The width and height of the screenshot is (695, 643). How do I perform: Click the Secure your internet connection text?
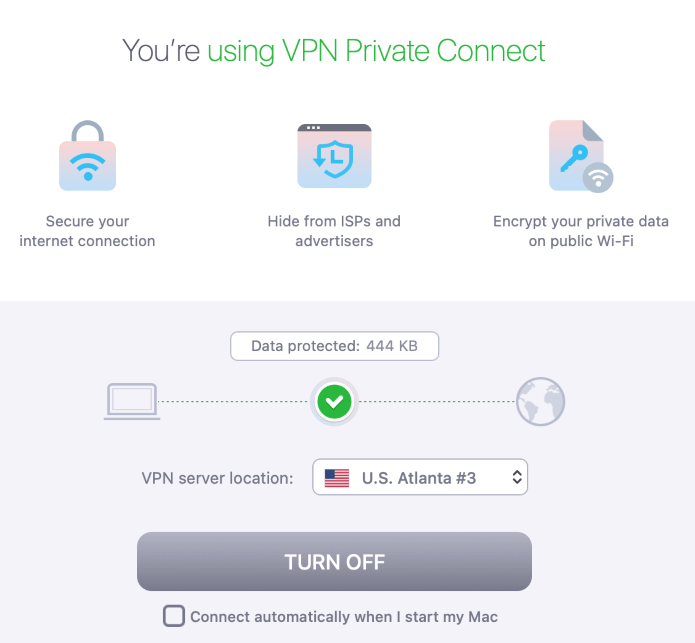coord(87,231)
